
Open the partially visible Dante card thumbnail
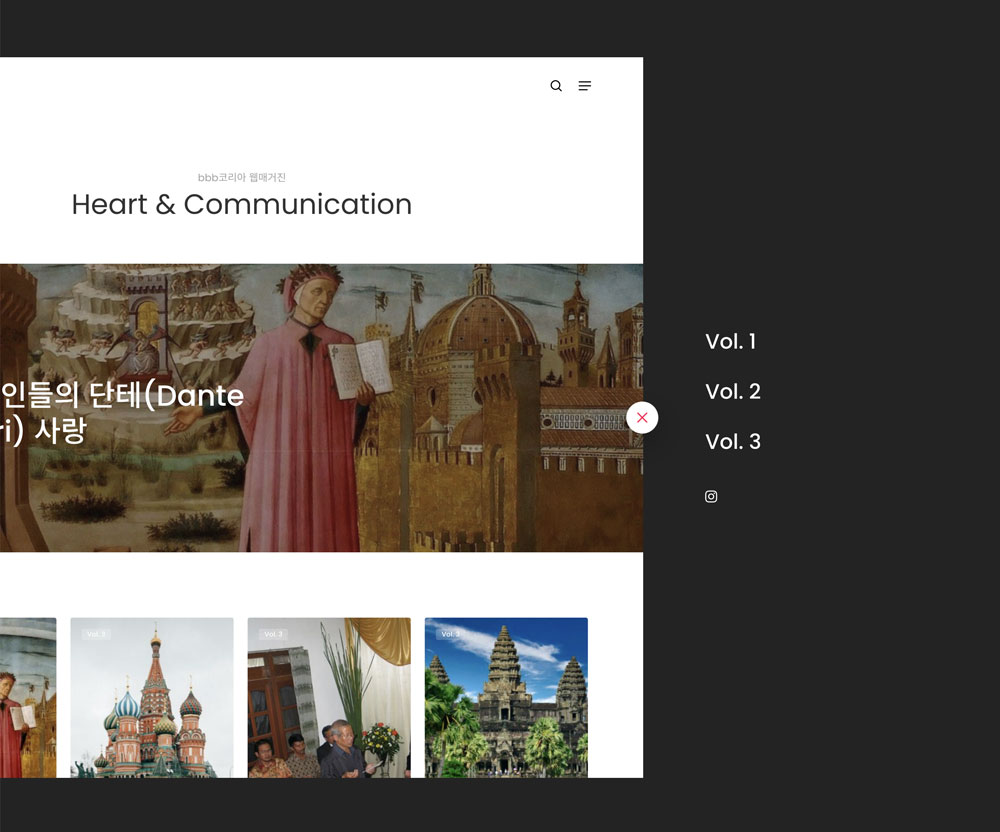[28, 697]
